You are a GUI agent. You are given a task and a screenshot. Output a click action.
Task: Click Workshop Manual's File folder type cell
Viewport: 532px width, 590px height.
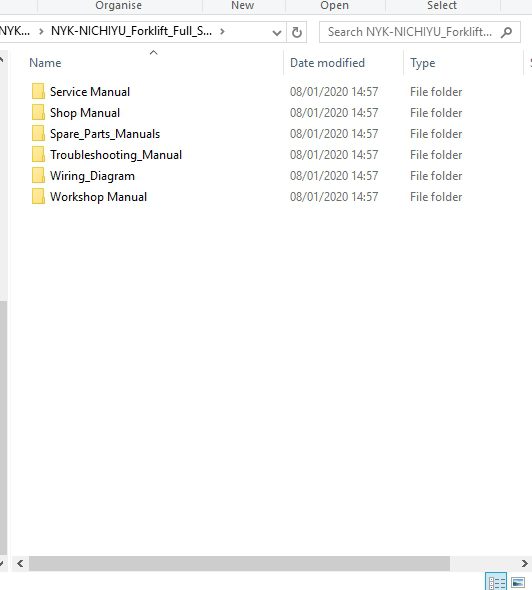436,197
